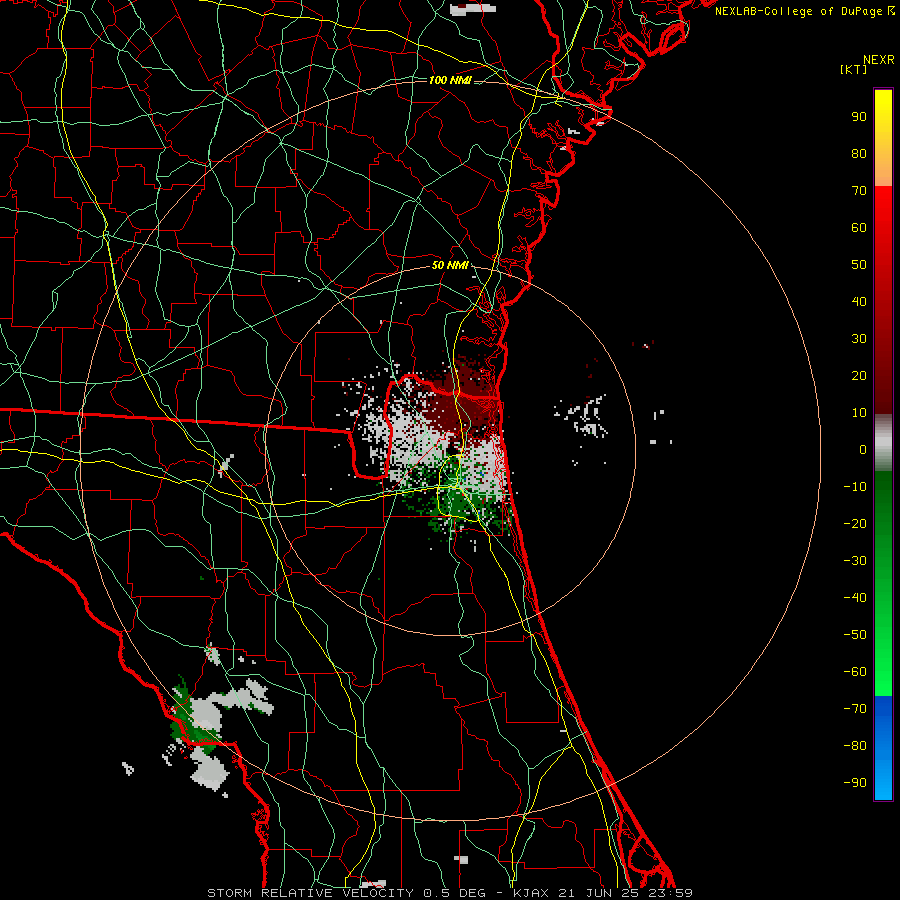Click the 90 value on the velocity scale

[x=859, y=117]
